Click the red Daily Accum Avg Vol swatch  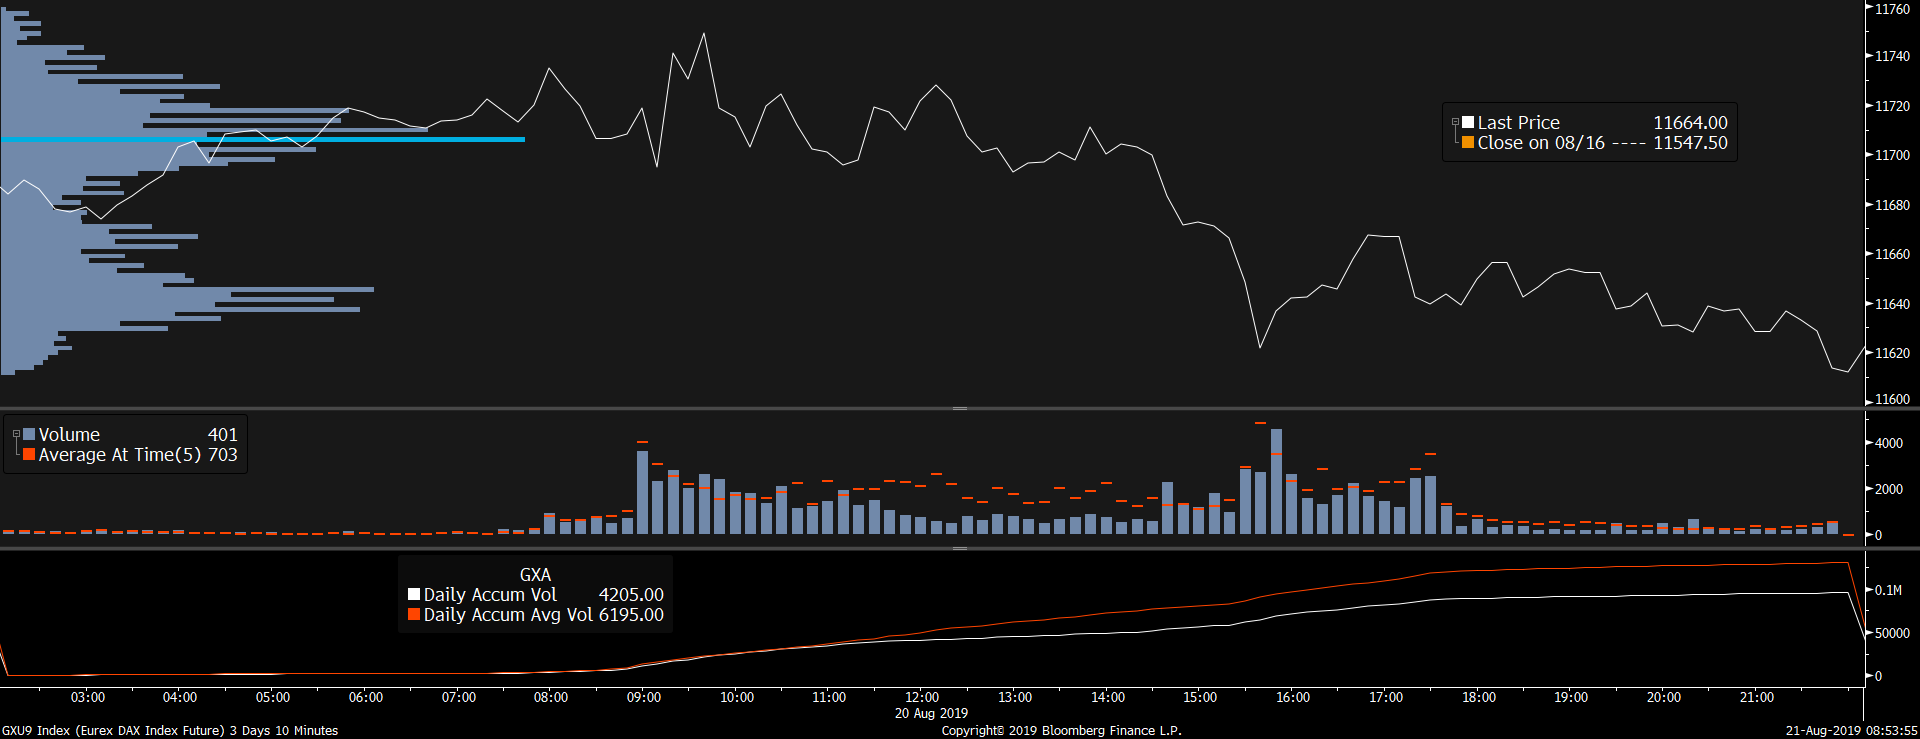(x=414, y=615)
